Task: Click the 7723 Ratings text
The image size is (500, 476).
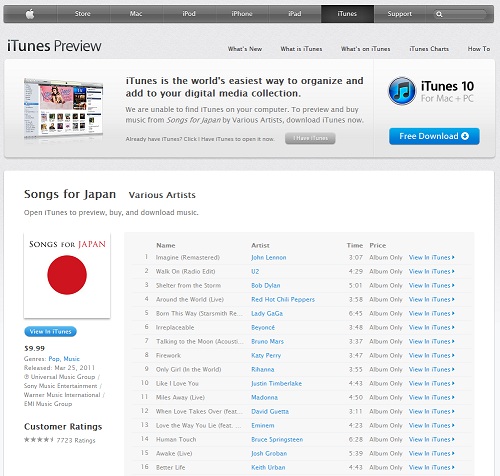Action: pyautogui.click(x=76, y=440)
